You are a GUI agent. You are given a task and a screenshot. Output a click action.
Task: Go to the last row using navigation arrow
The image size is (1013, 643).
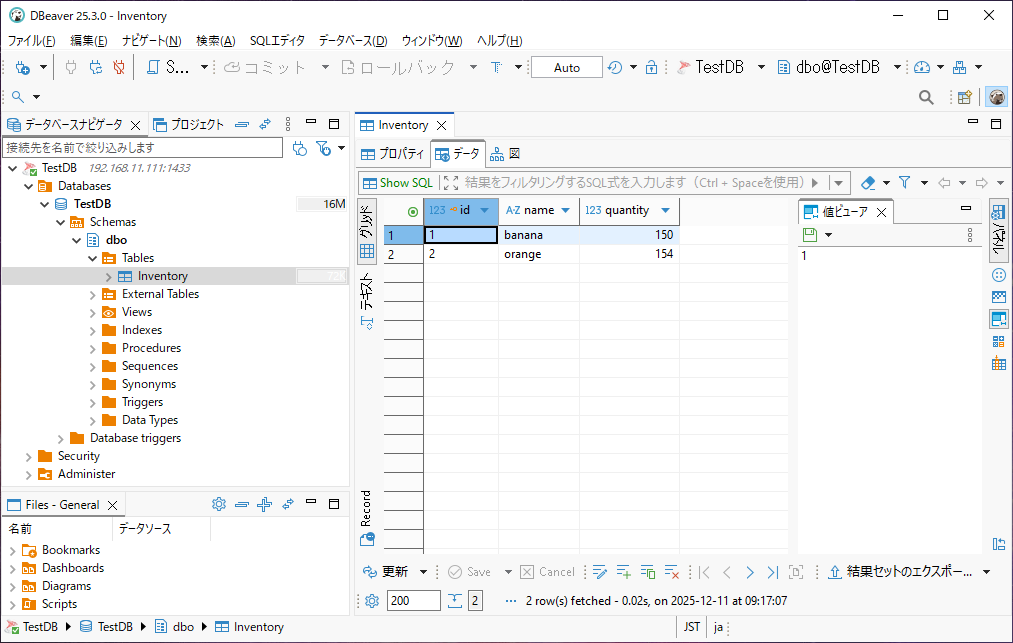[x=772, y=572]
